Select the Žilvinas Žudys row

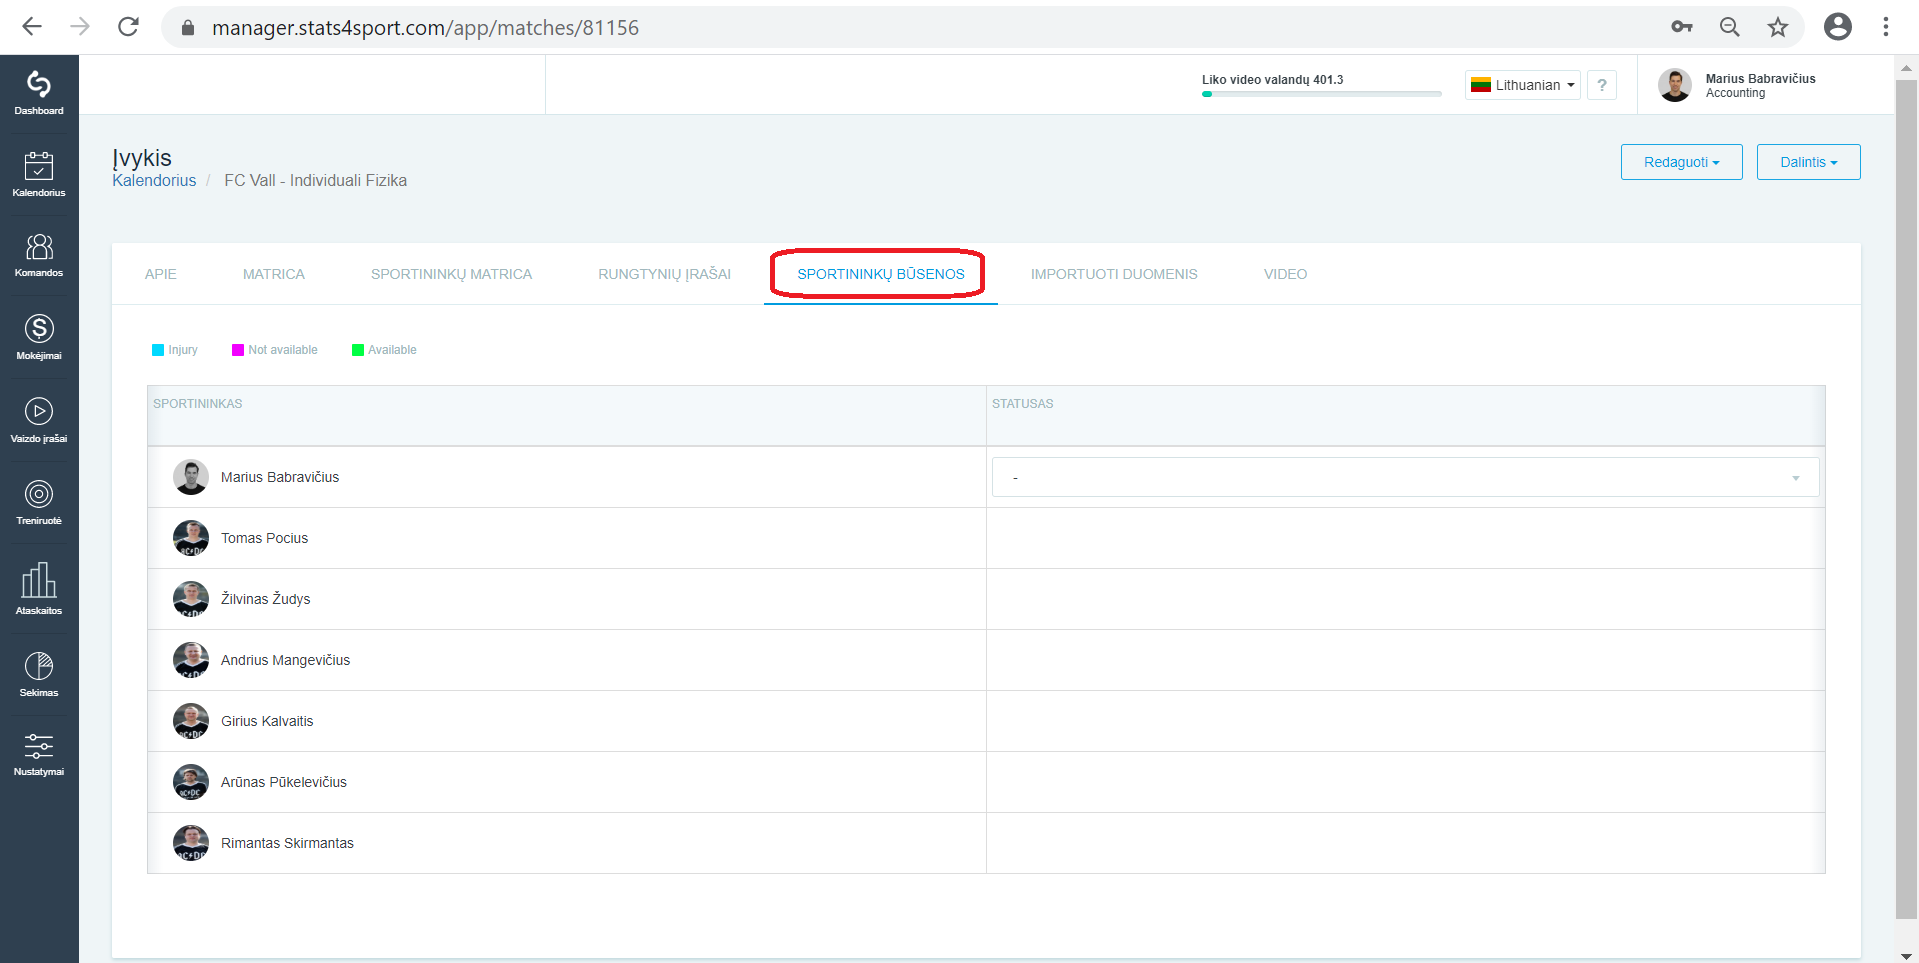coord(986,599)
